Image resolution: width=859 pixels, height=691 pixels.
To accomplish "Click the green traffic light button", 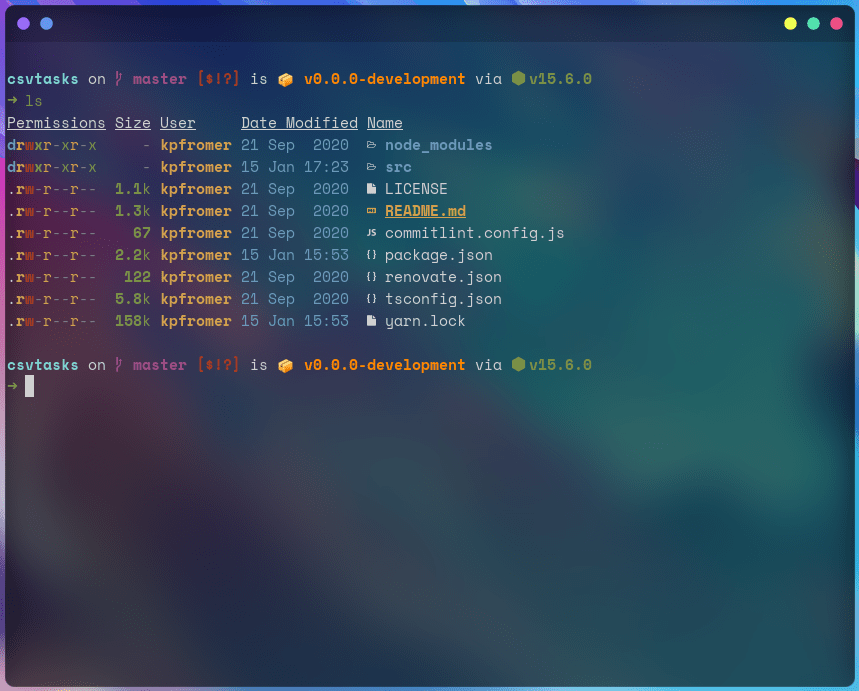I will [813, 23].
